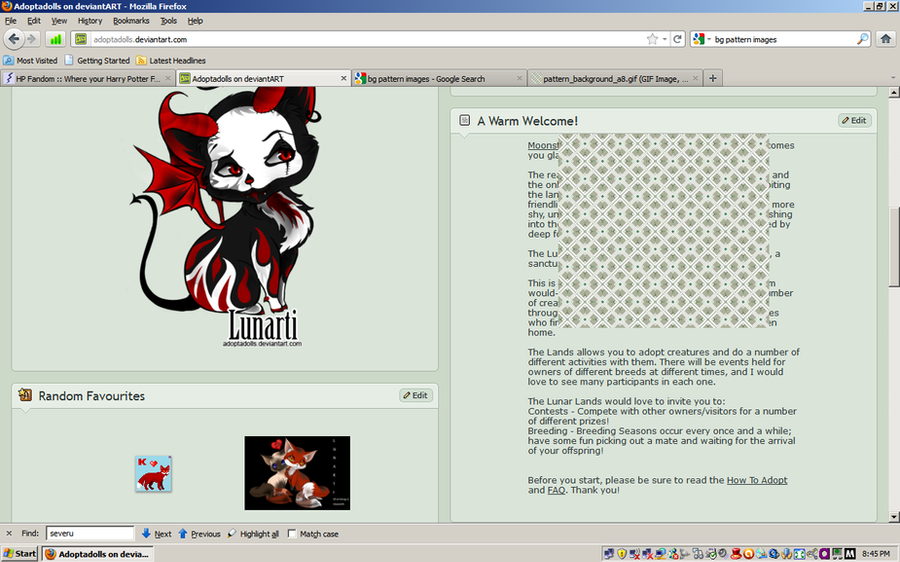
Task: Open the Tools menu
Action: [x=168, y=21]
